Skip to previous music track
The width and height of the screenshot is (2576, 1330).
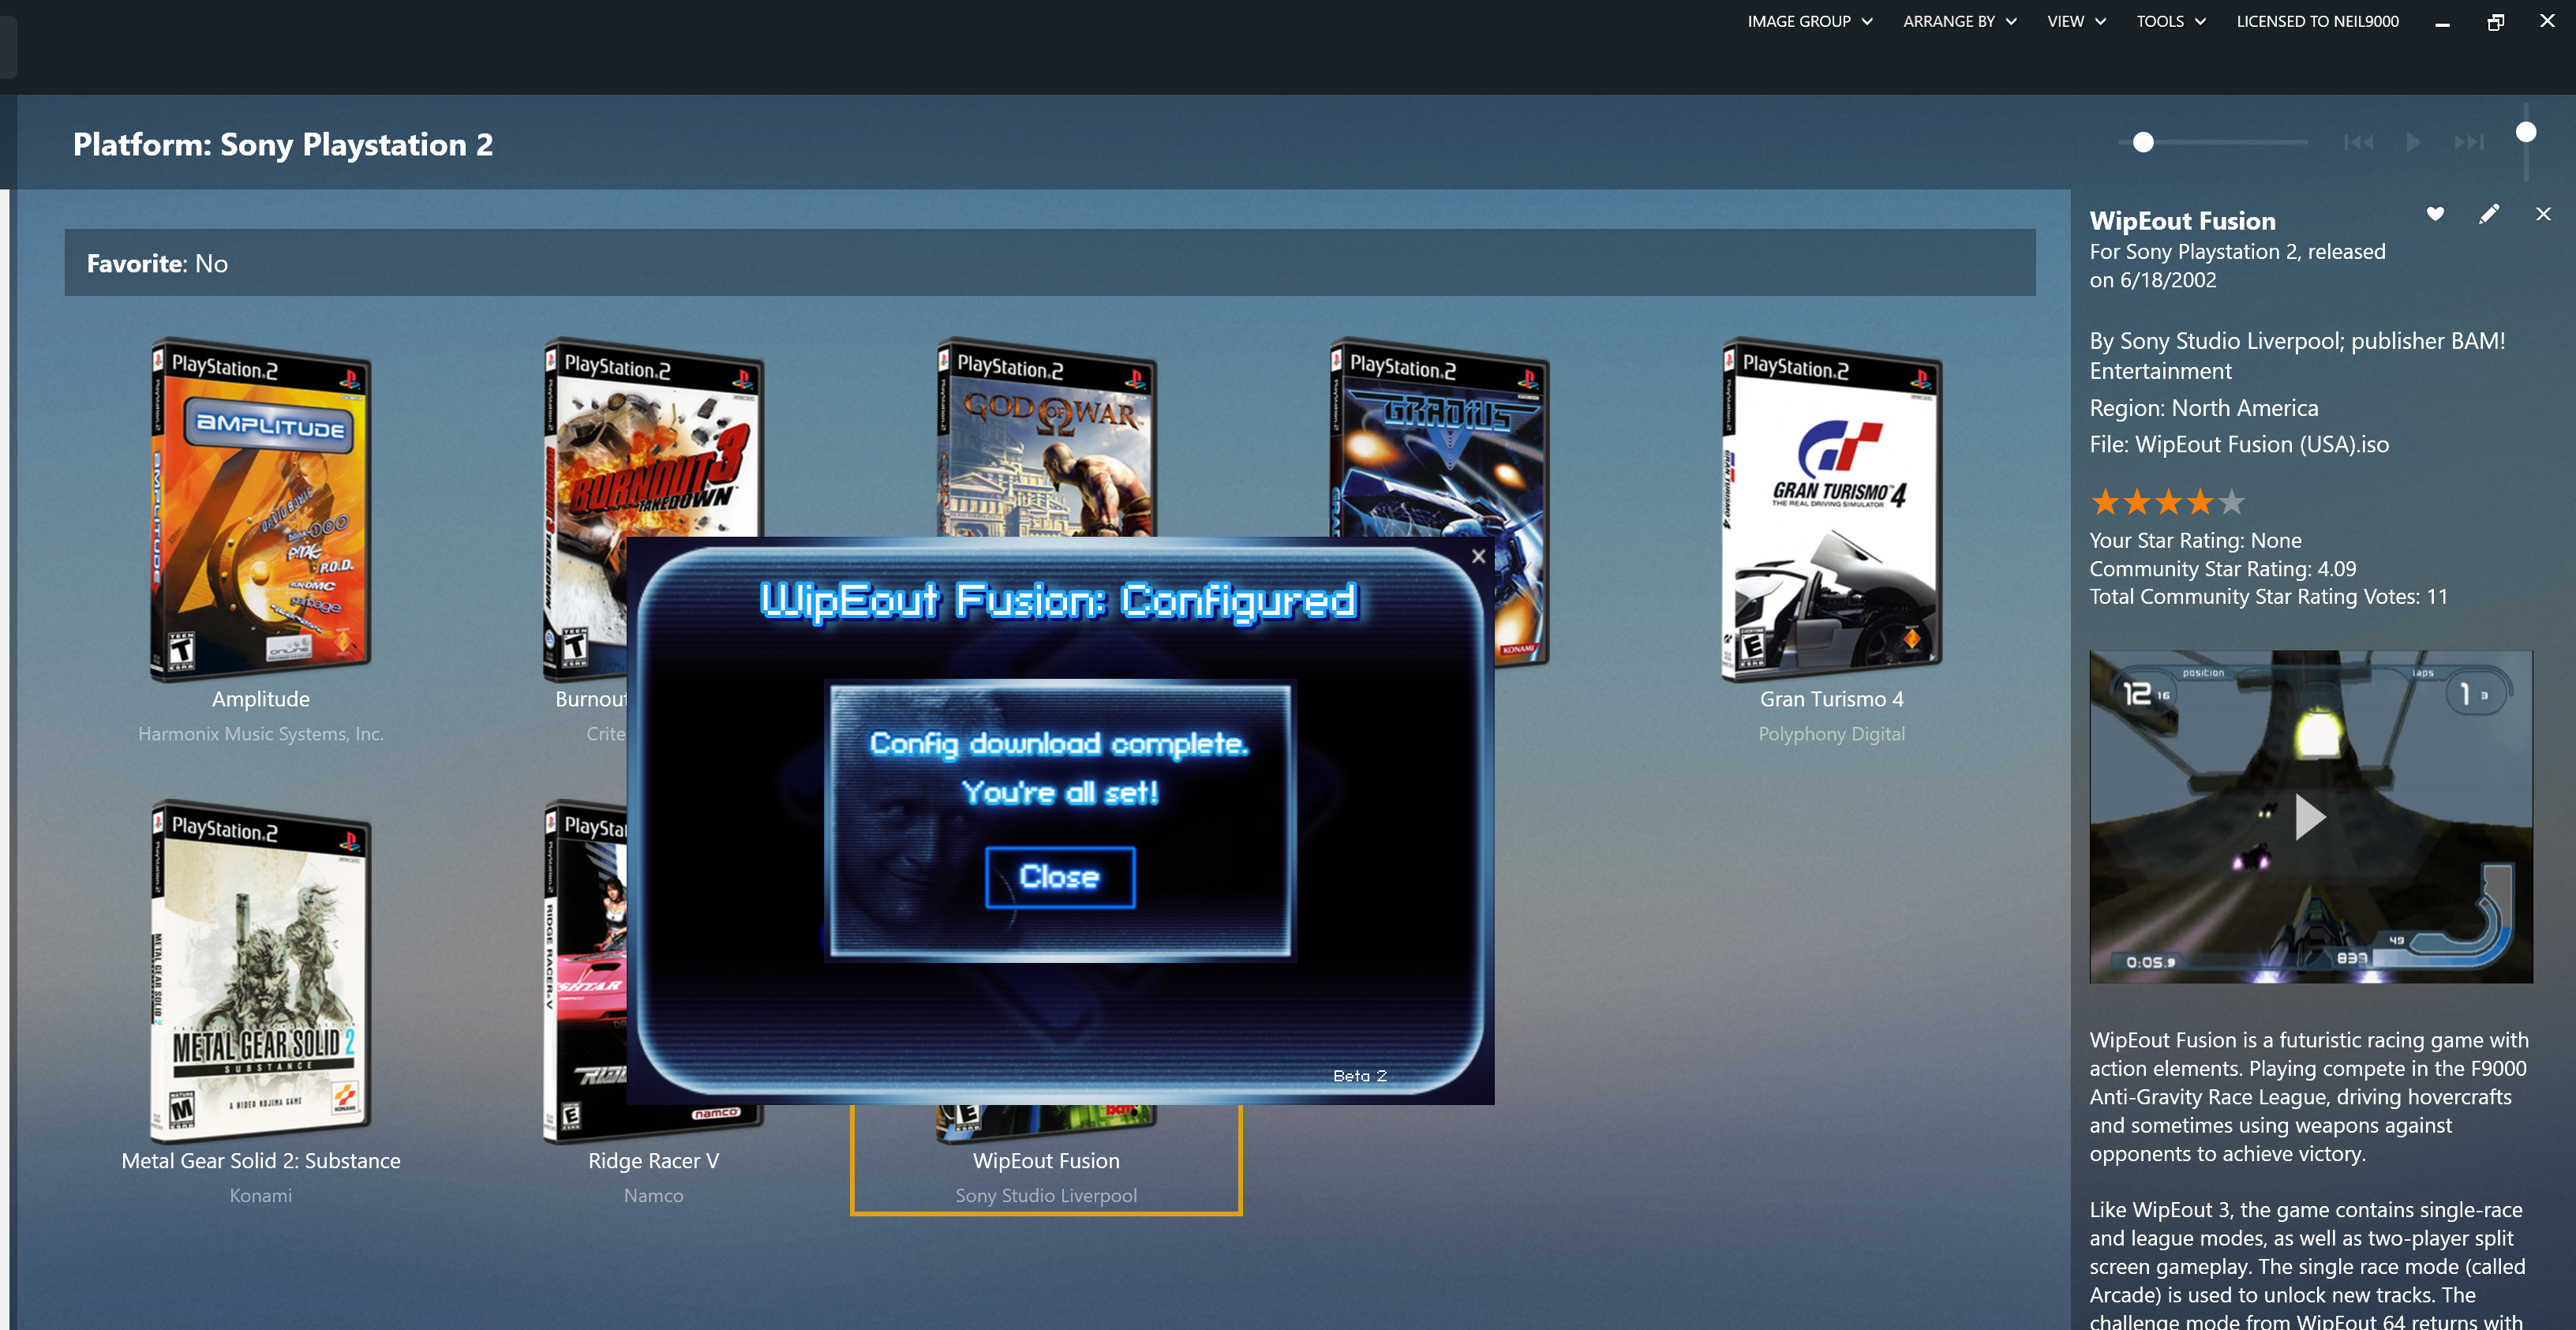click(2358, 142)
